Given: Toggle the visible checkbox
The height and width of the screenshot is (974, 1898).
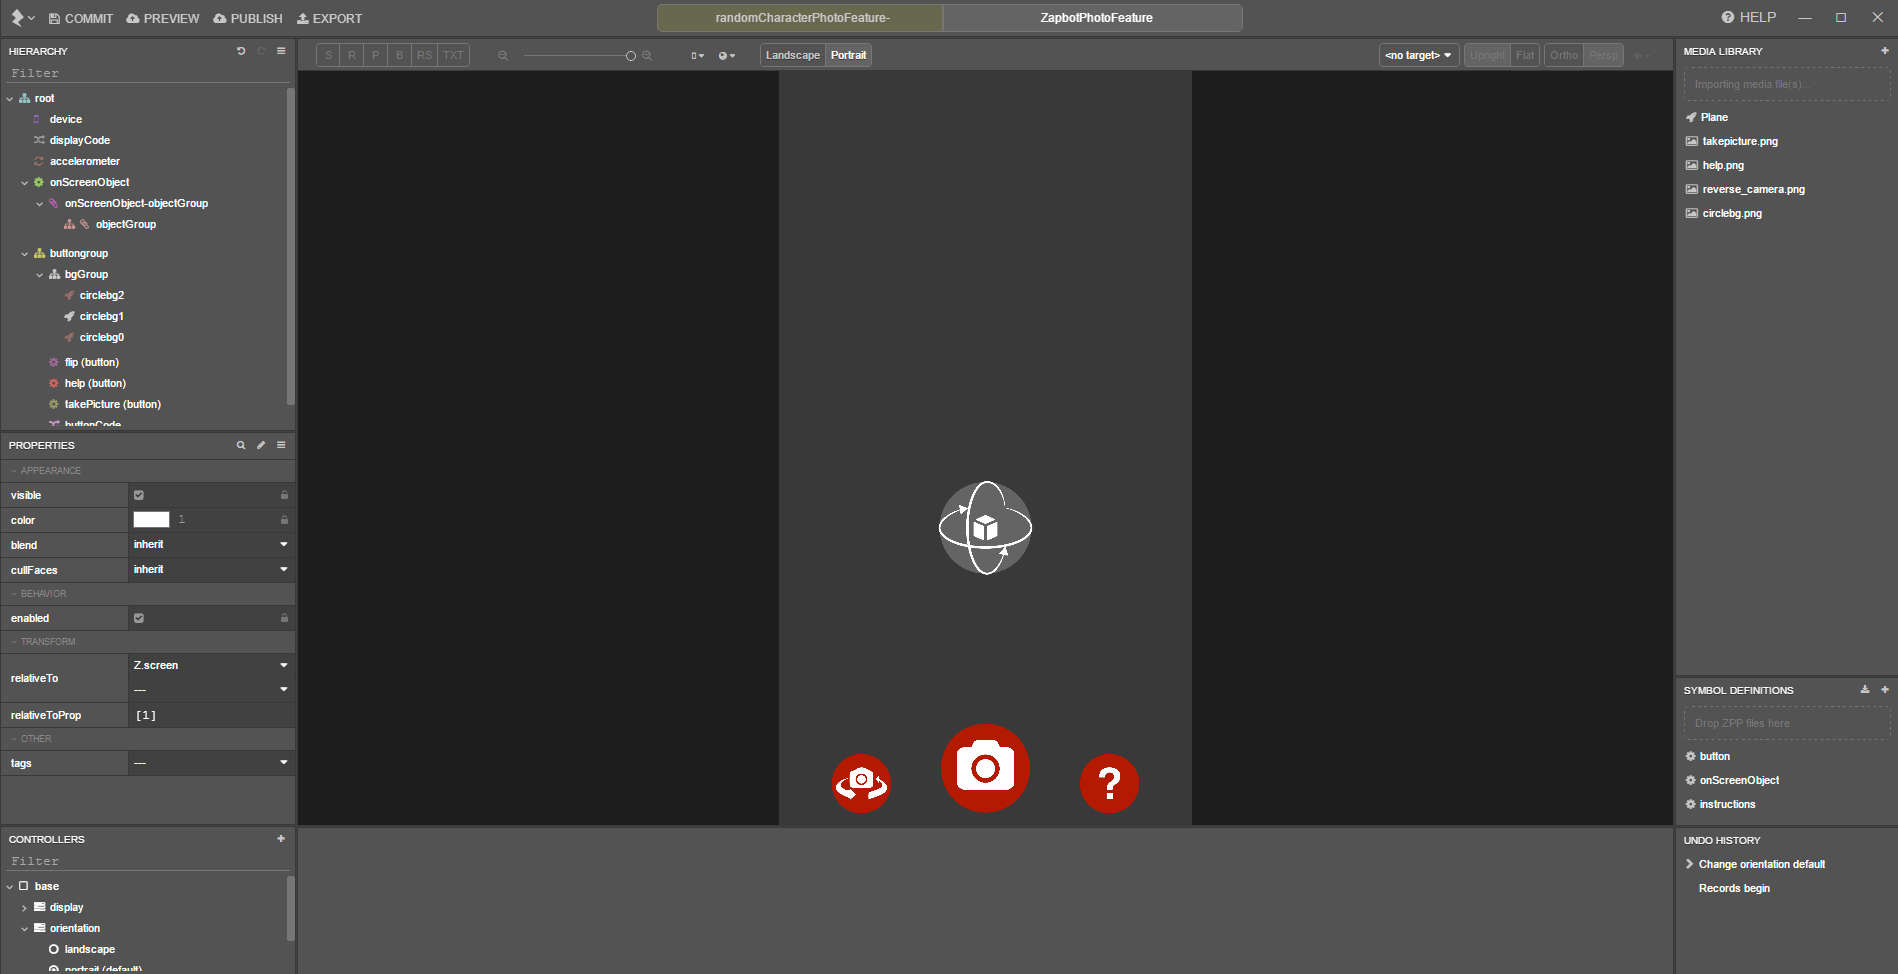Looking at the screenshot, I should point(139,495).
